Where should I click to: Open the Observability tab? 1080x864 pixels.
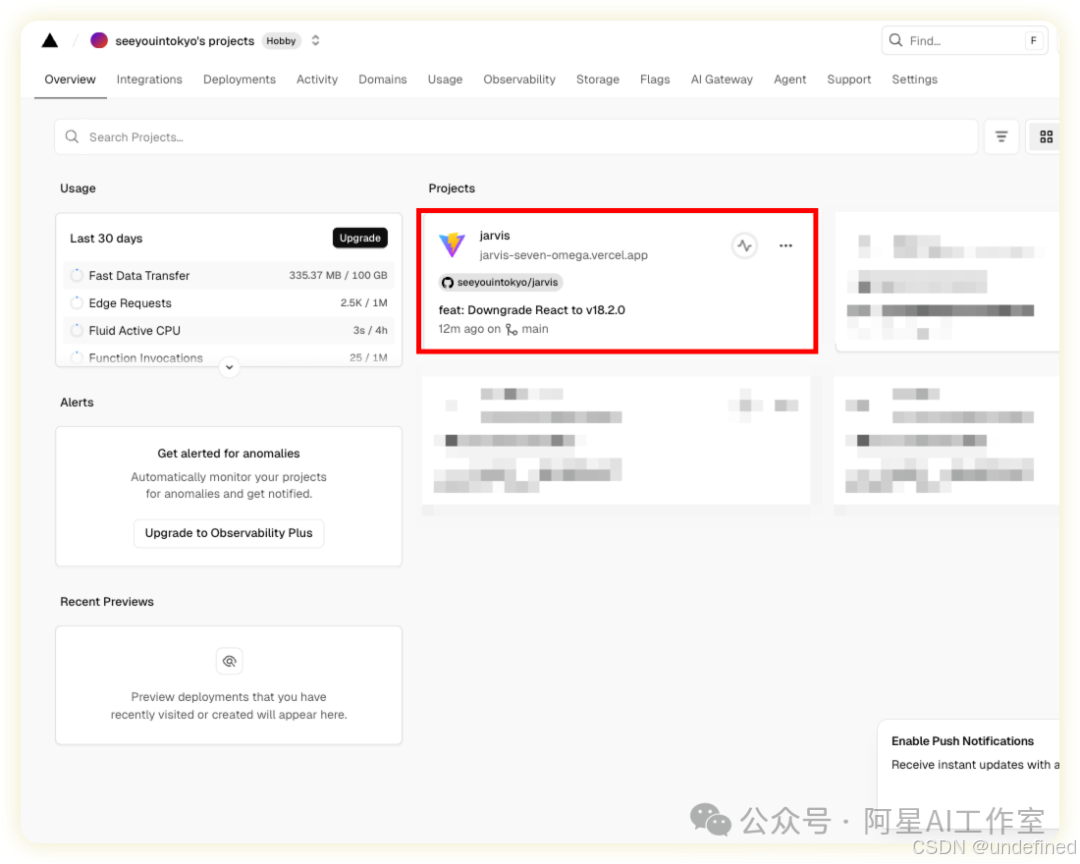point(519,79)
